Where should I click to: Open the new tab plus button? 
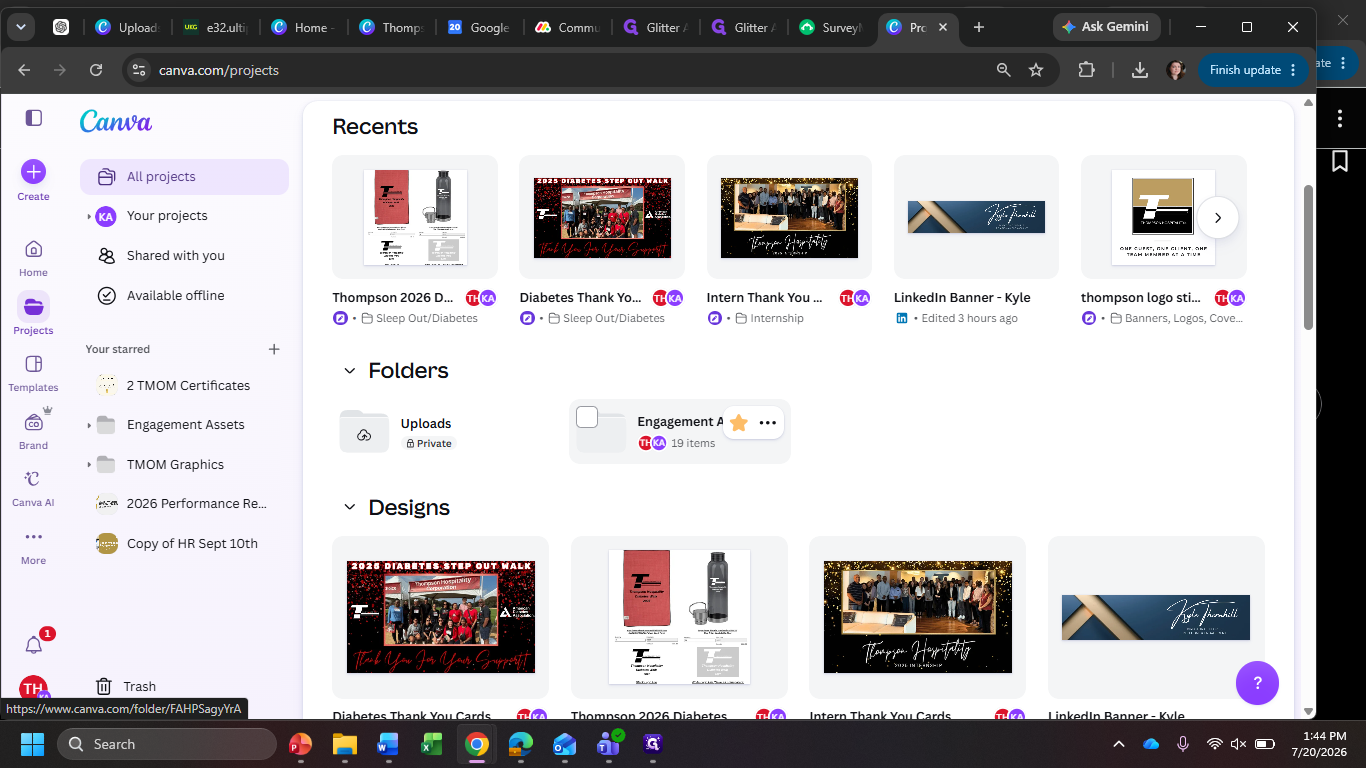[x=979, y=27]
